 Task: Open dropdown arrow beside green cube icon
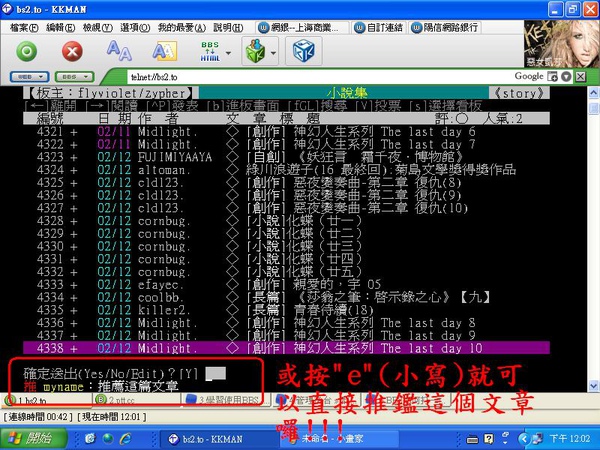[273, 53]
